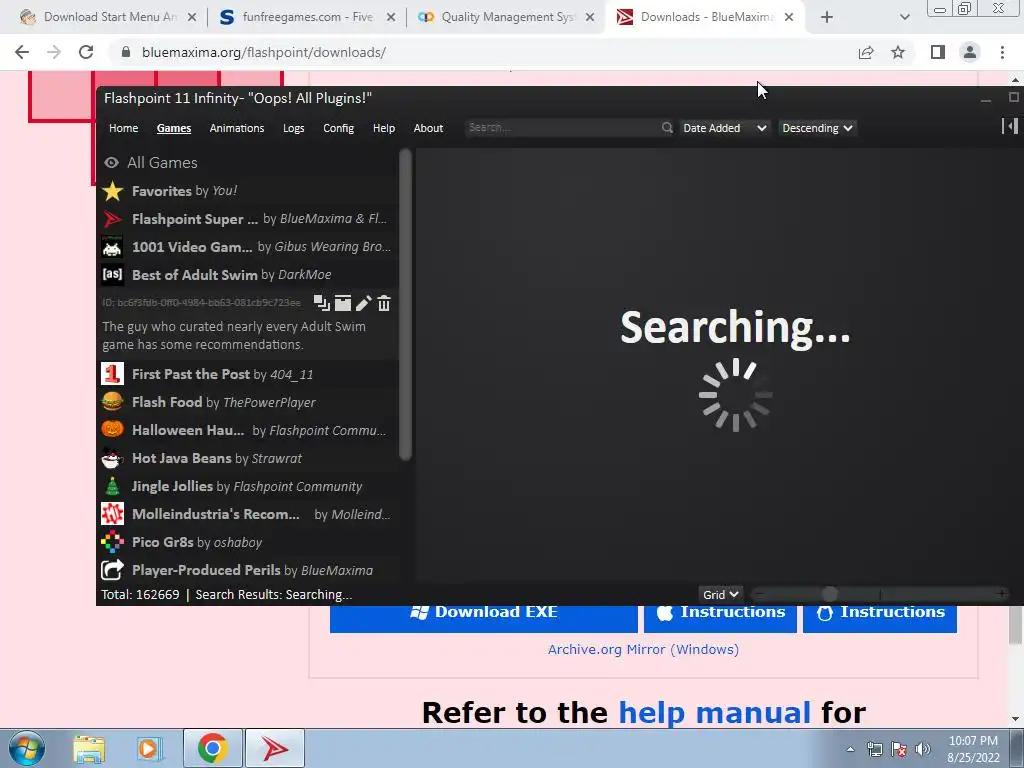Click the Player-Produced Perils share icon

click(x=112, y=570)
